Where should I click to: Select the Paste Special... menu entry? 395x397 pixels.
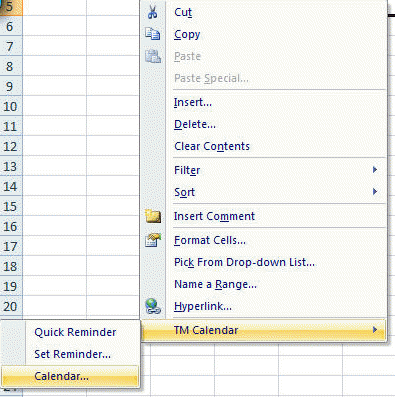tap(211, 78)
